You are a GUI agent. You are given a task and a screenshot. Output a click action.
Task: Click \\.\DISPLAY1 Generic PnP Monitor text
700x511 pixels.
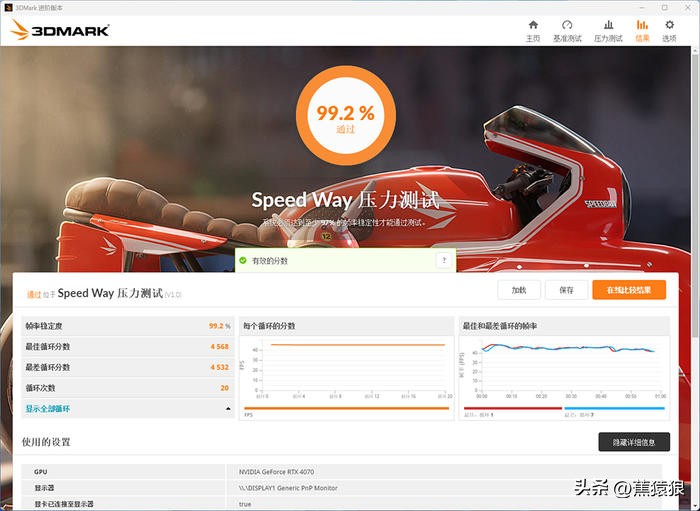pyautogui.click(x=288, y=488)
